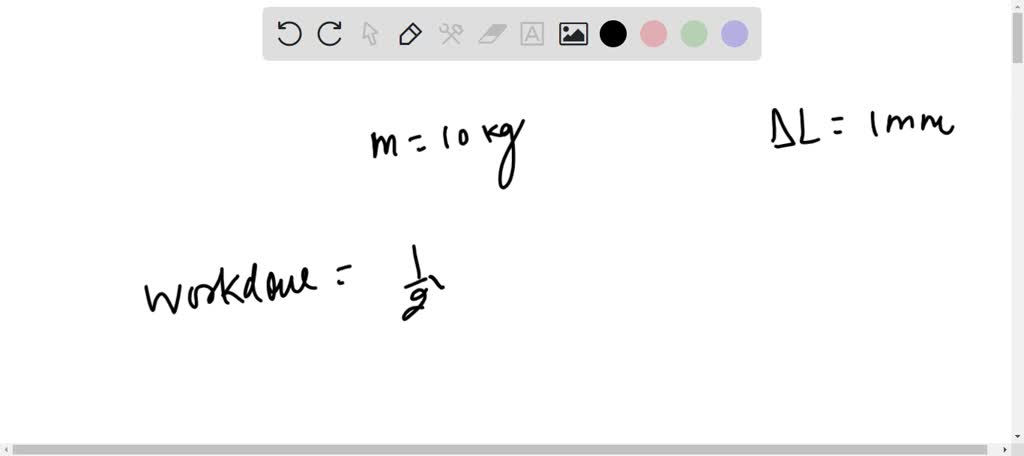The image size is (1024, 456).
Task: Click the insert image icon
Action: pyautogui.click(x=573, y=34)
